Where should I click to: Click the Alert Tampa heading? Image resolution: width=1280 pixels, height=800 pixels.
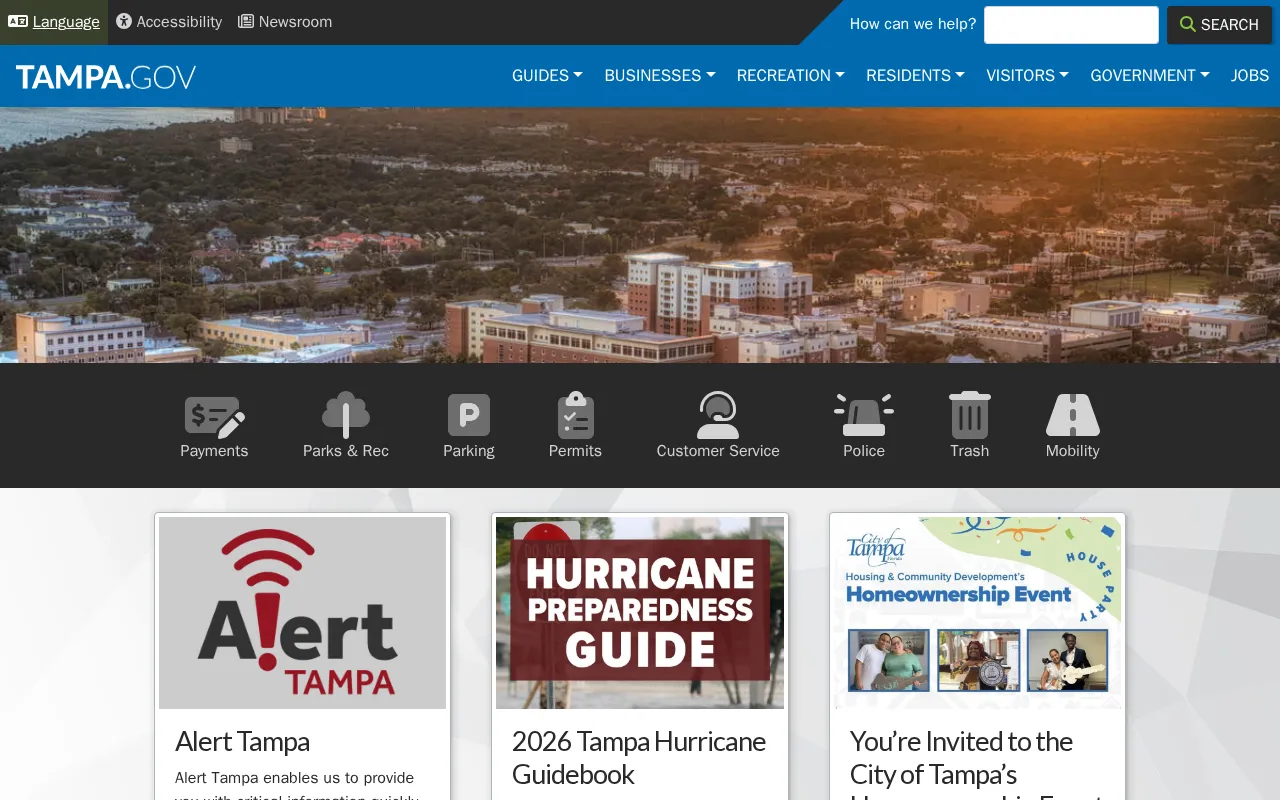click(x=242, y=741)
